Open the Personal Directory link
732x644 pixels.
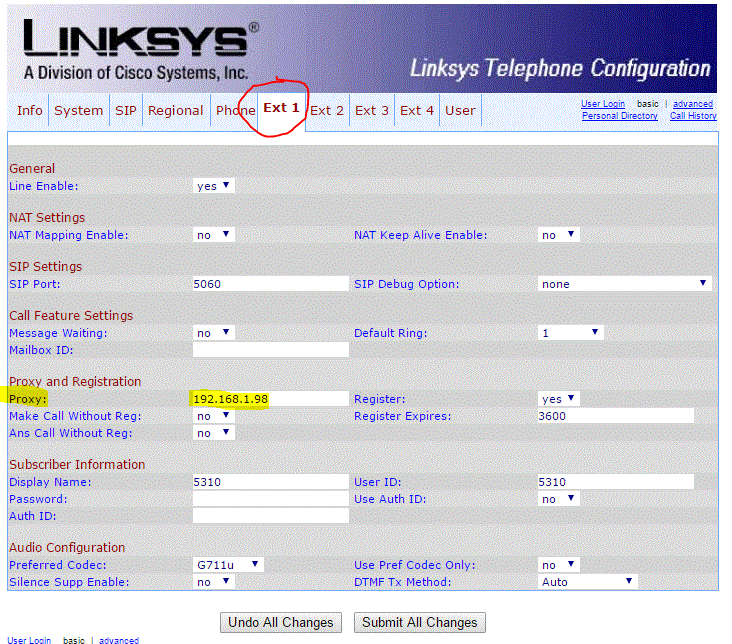(619, 116)
